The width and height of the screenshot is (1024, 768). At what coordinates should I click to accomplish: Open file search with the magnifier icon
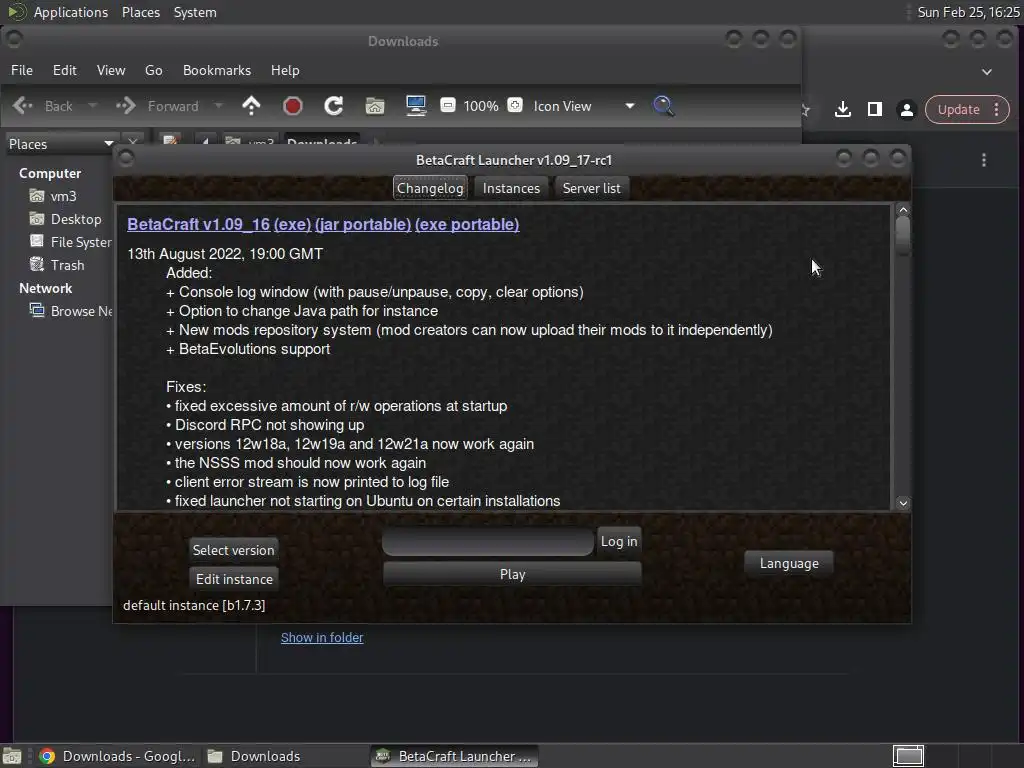click(x=664, y=106)
